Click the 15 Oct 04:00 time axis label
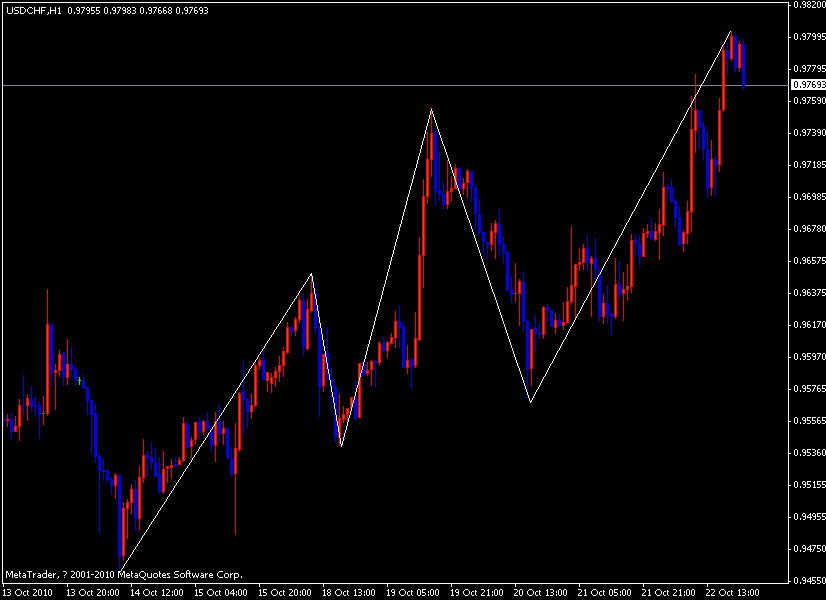Image resolution: width=826 pixels, height=600 pixels. pyautogui.click(x=221, y=593)
